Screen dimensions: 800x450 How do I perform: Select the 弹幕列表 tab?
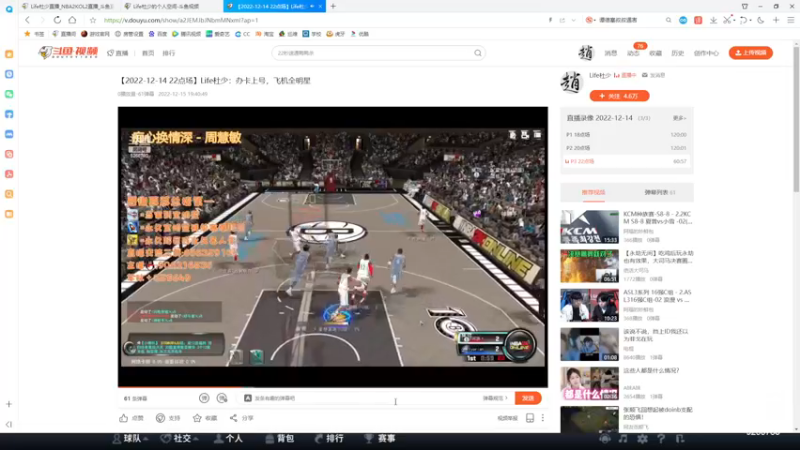(x=660, y=192)
